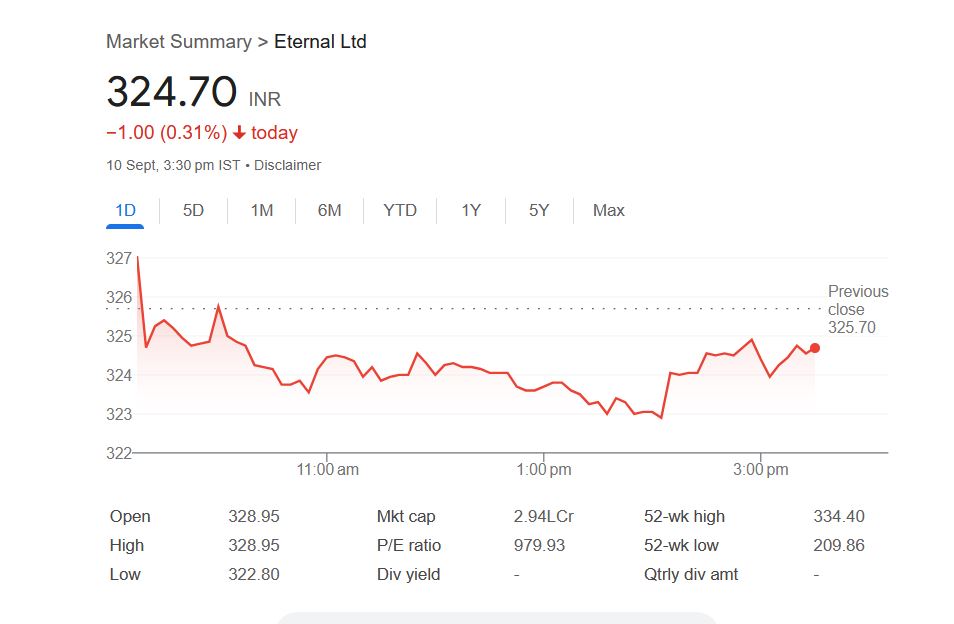
Task: Select the YTD tab
Action: [400, 210]
